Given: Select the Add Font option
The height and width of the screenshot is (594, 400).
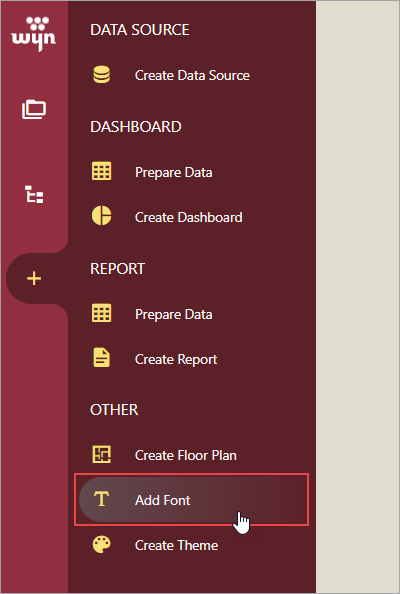Looking at the screenshot, I should point(192,500).
